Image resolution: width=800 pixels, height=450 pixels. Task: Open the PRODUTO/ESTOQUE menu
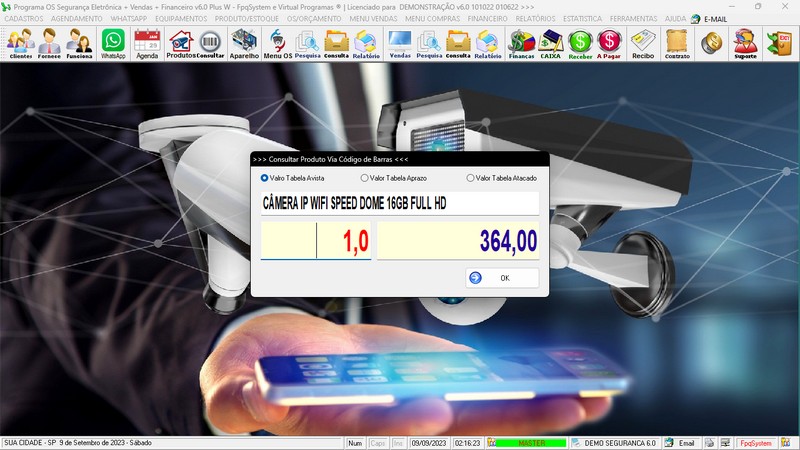tap(246, 18)
